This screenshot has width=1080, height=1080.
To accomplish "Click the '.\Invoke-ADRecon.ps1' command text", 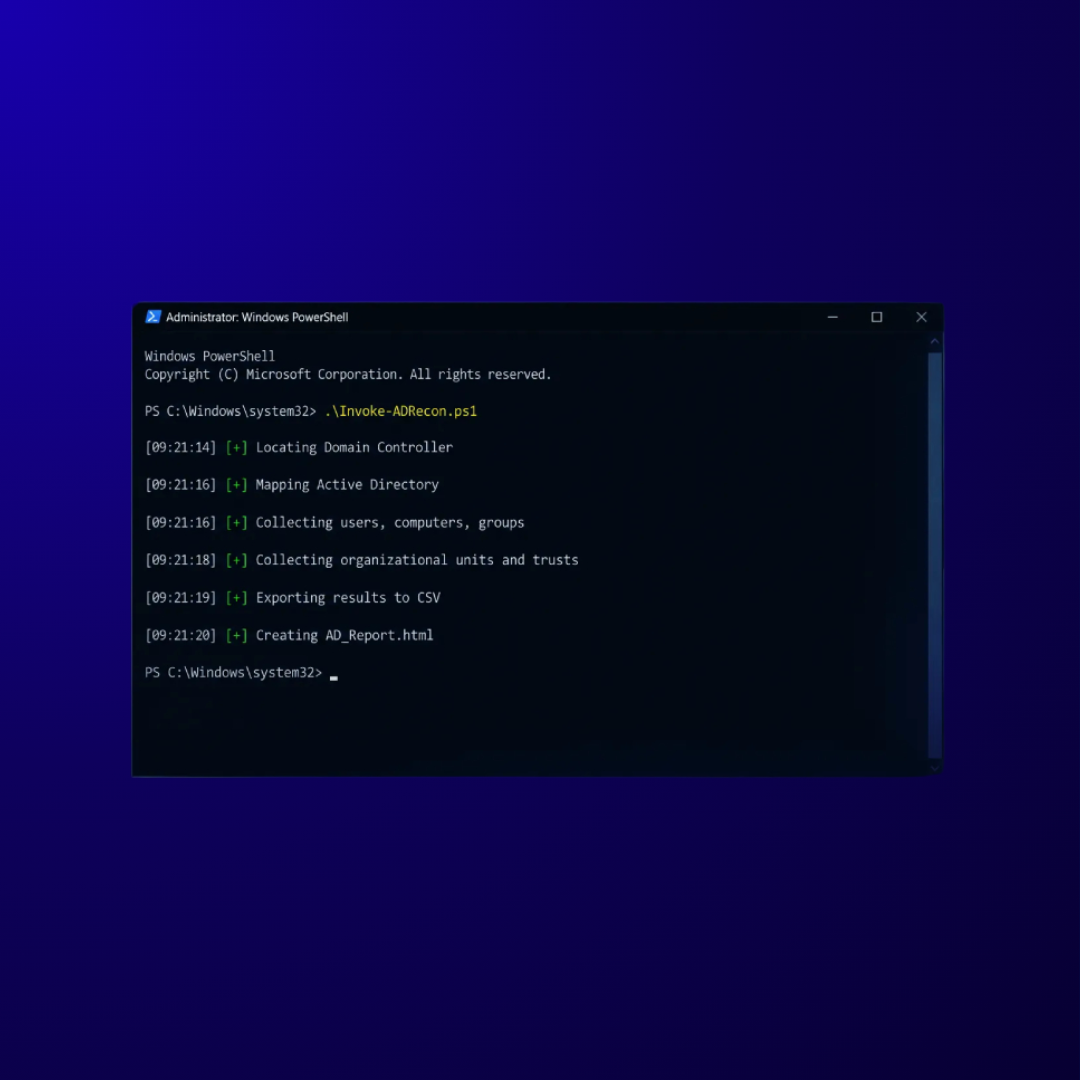I will pos(400,411).
